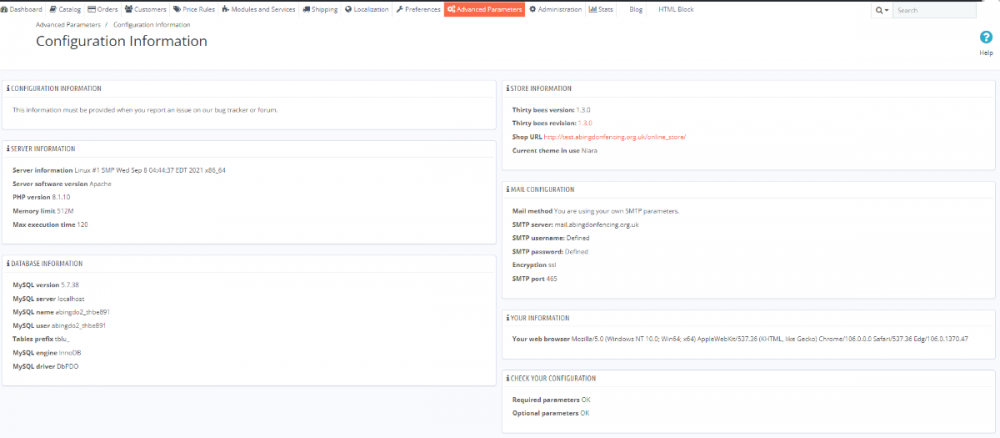1000x438 pixels.
Task: Click the Database Information panel heading
Action: pyautogui.click(x=45, y=263)
